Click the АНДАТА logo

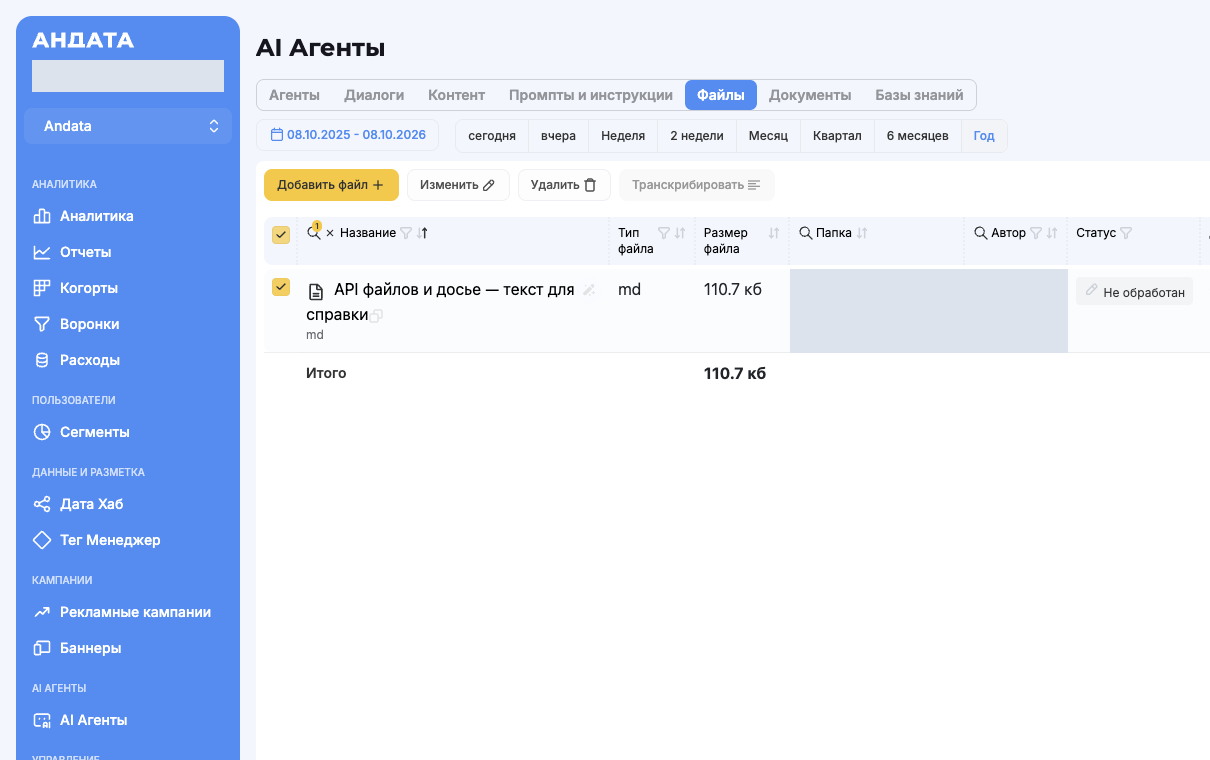[x=83, y=41]
